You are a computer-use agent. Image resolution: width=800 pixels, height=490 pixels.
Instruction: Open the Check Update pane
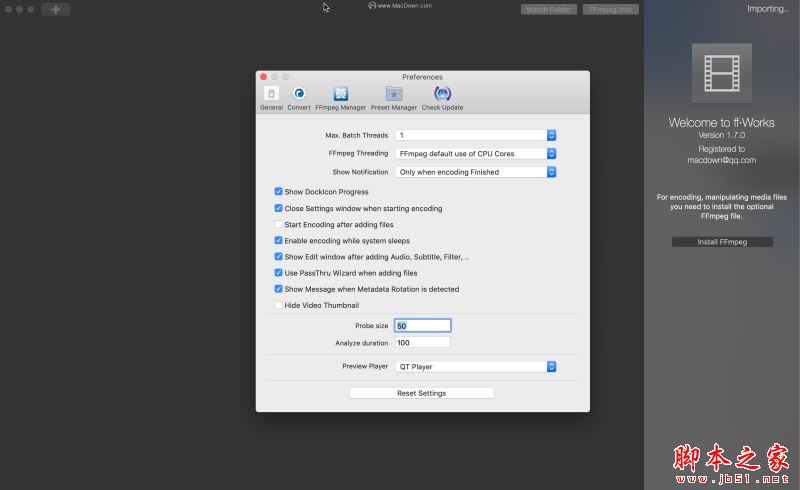point(442,98)
